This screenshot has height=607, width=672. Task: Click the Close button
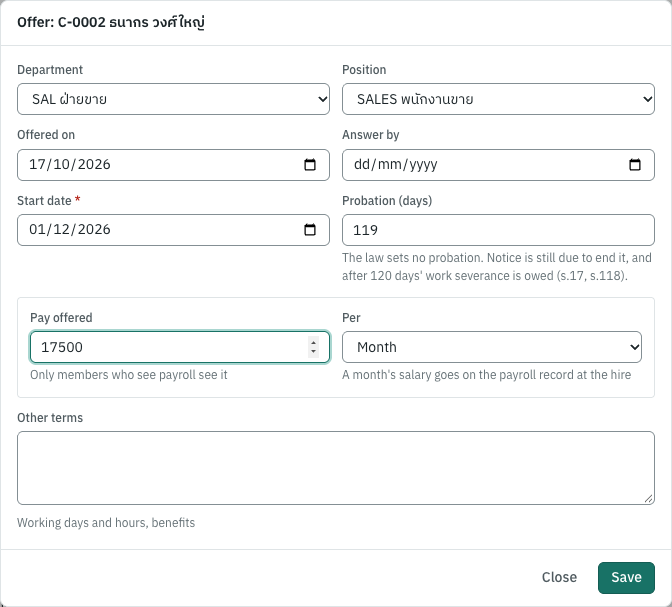pos(559,577)
